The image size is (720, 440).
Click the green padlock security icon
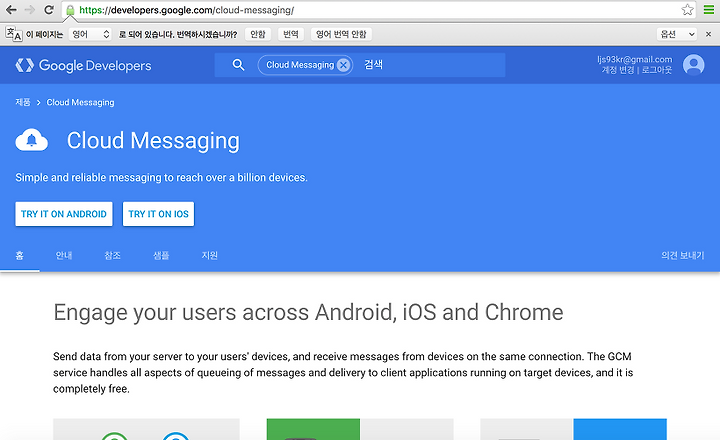coord(70,10)
